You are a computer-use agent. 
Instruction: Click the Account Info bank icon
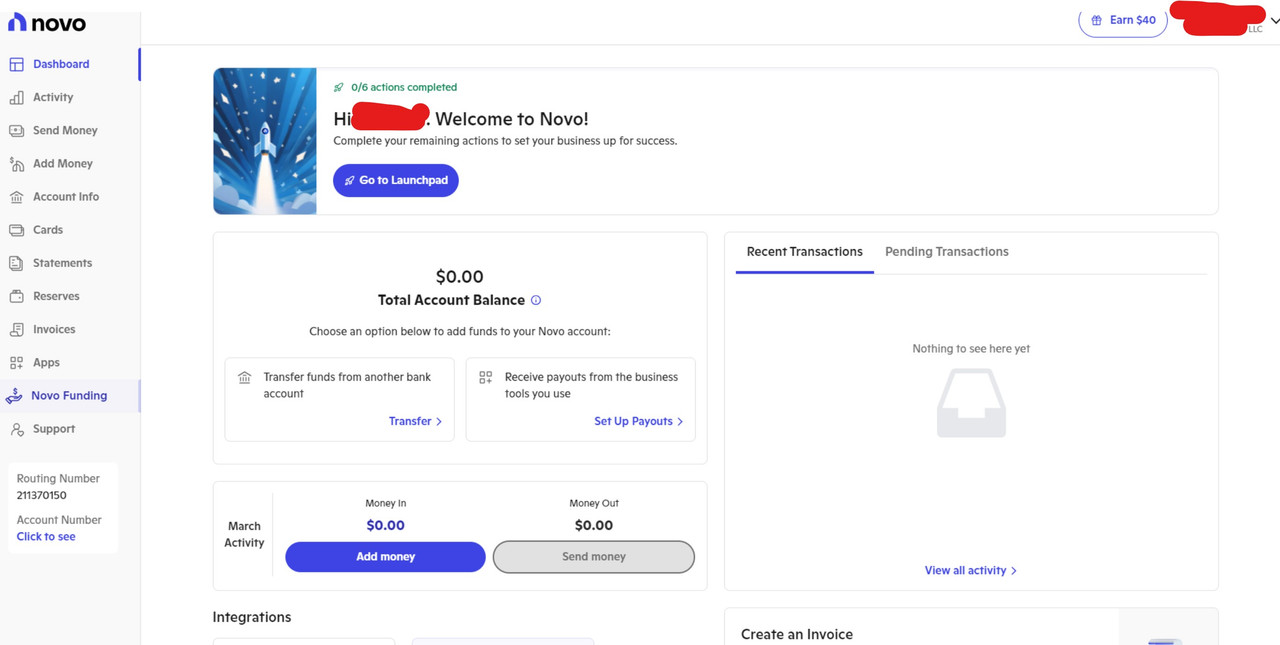click(x=16, y=197)
